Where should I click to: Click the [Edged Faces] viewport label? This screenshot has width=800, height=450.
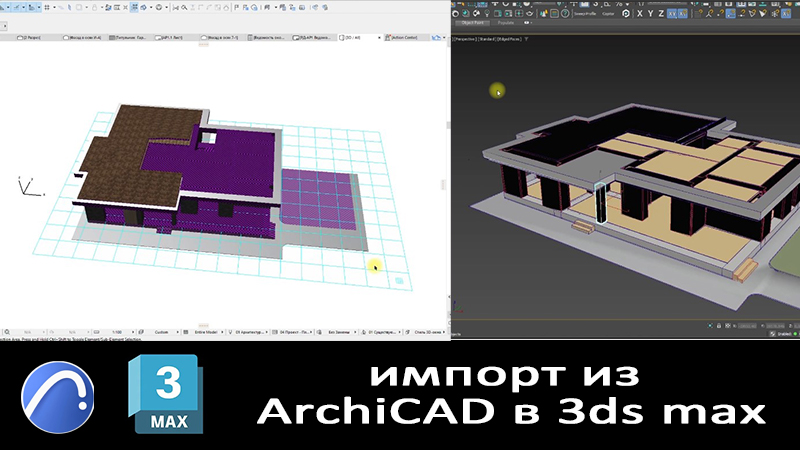[x=509, y=39]
